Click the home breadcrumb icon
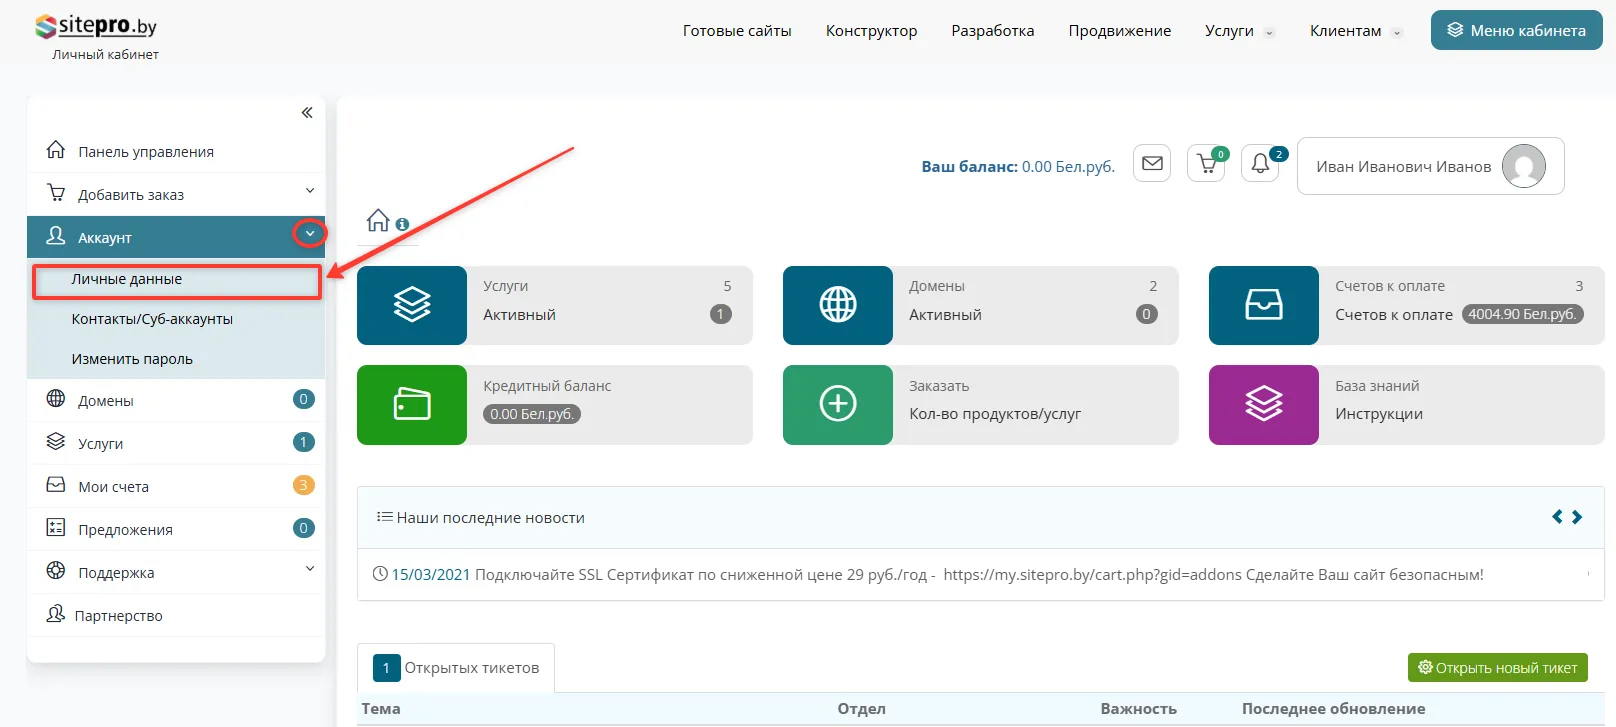This screenshot has height=727, width=1616. [378, 221]
